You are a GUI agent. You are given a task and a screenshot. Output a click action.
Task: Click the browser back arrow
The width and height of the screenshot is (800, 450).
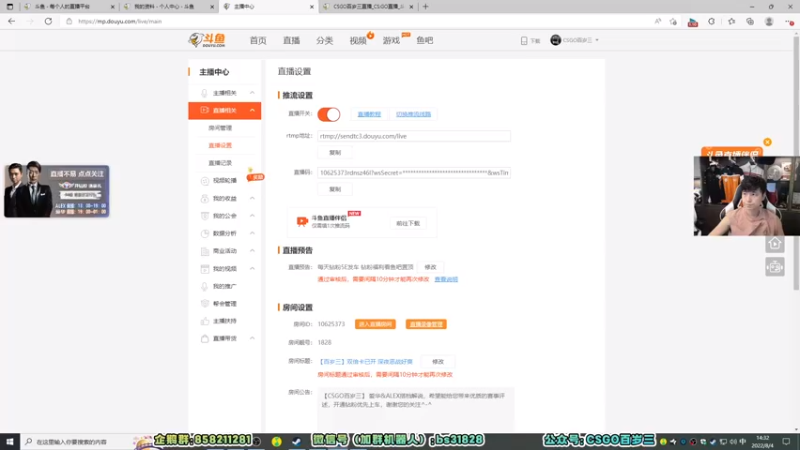[11, 21]
